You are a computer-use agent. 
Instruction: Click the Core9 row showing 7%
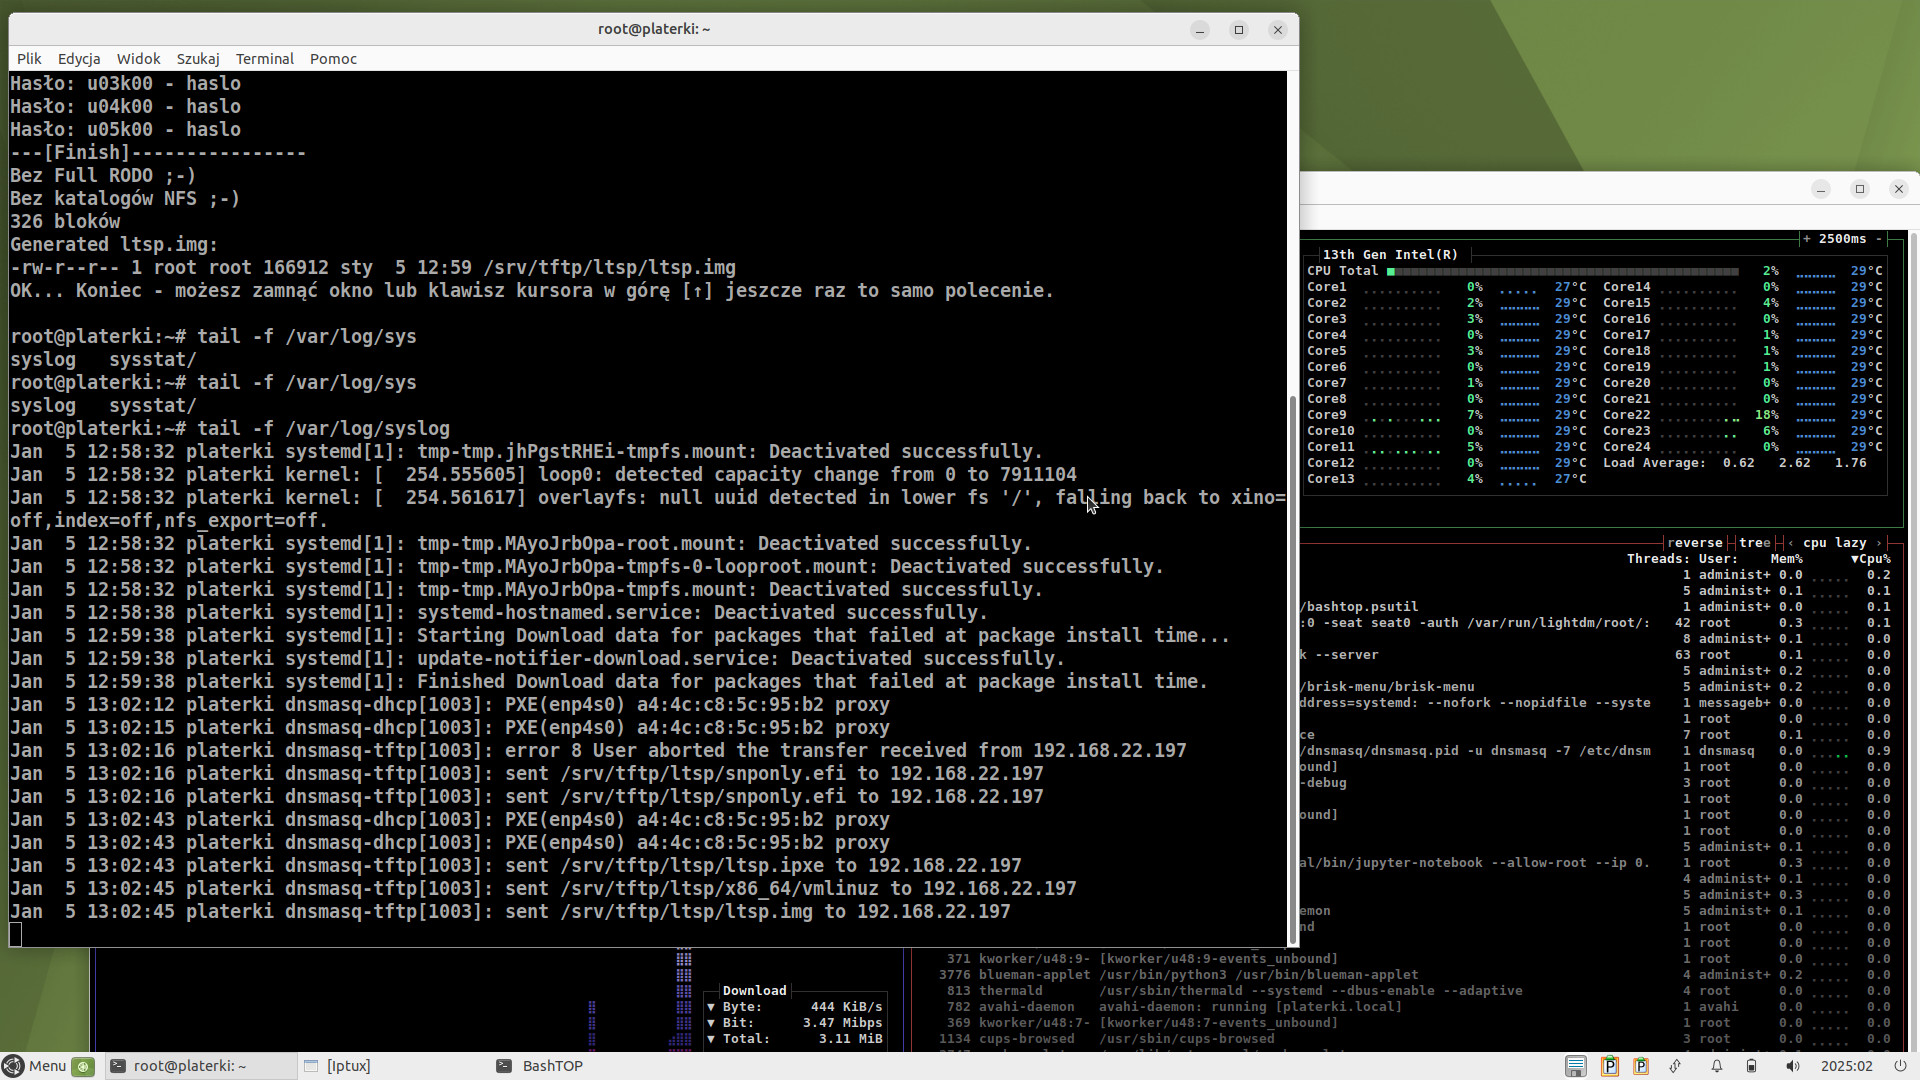(x=1446, y=415)
